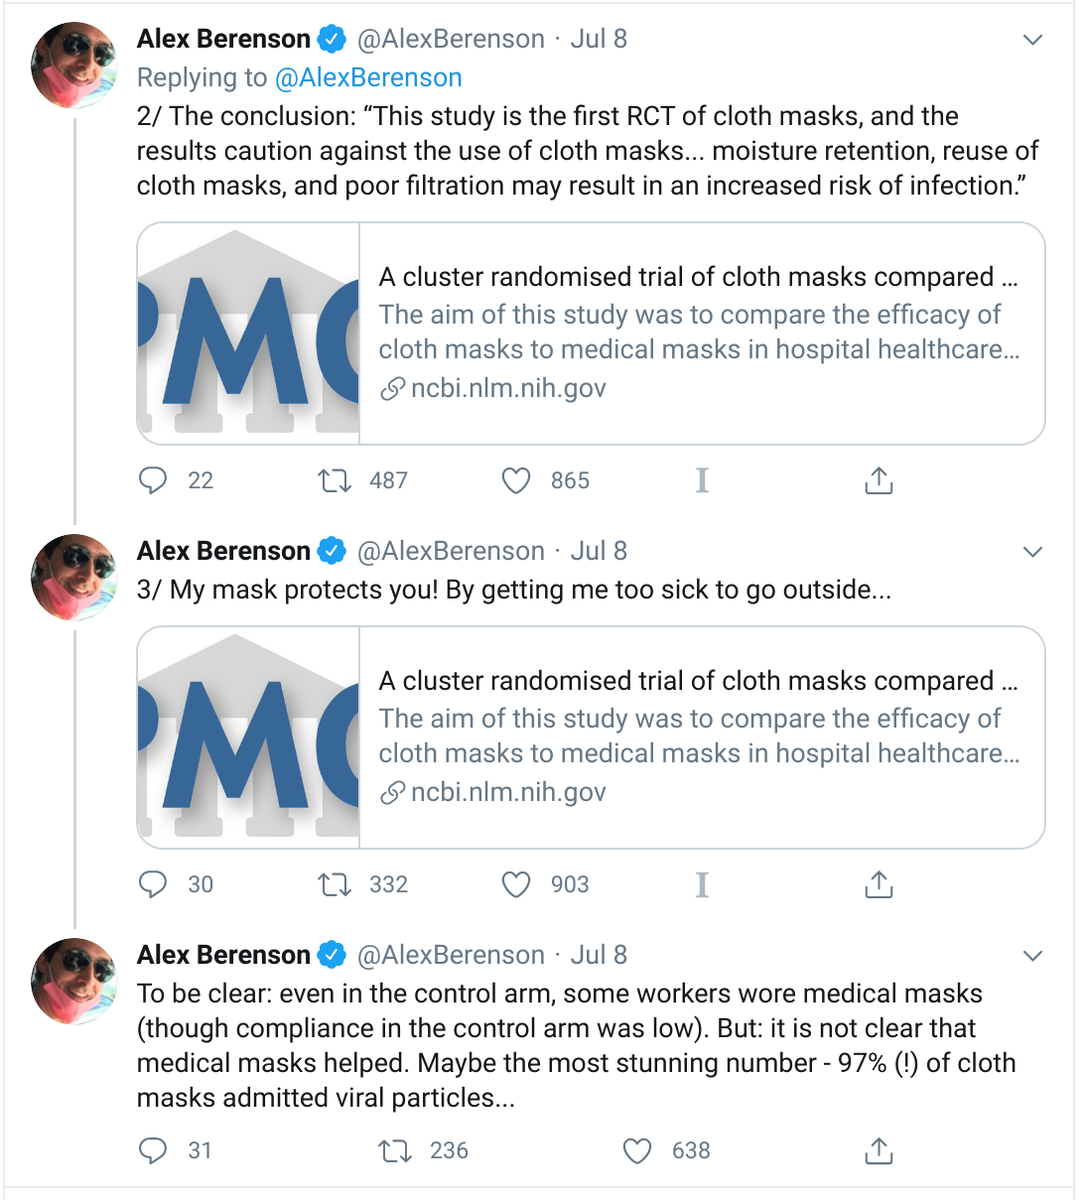Open the 'Replying to @AlexBerenson' link

click(368, 78)
